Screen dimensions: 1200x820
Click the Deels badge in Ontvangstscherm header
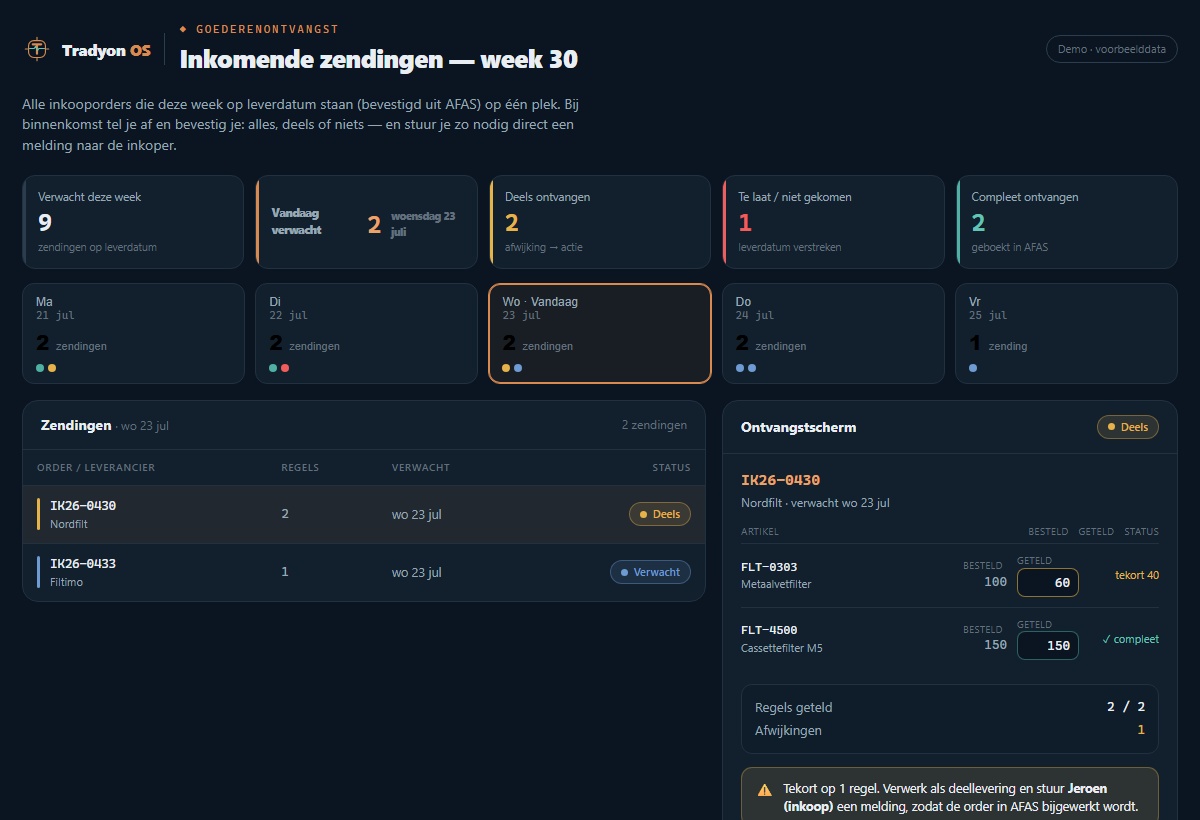click(x=1128, y=427)
